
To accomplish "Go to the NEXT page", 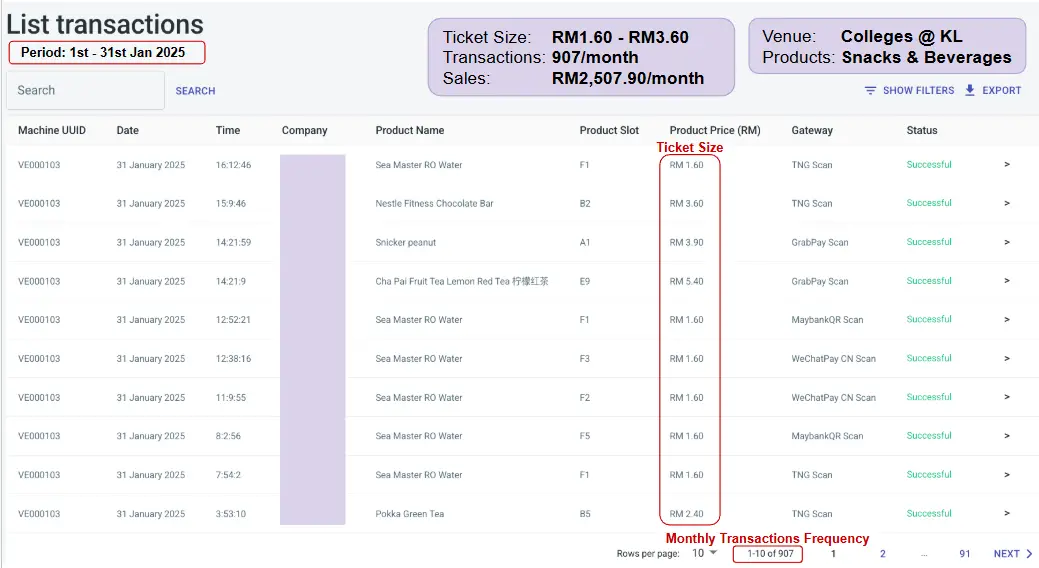I will pos(1007,553).
